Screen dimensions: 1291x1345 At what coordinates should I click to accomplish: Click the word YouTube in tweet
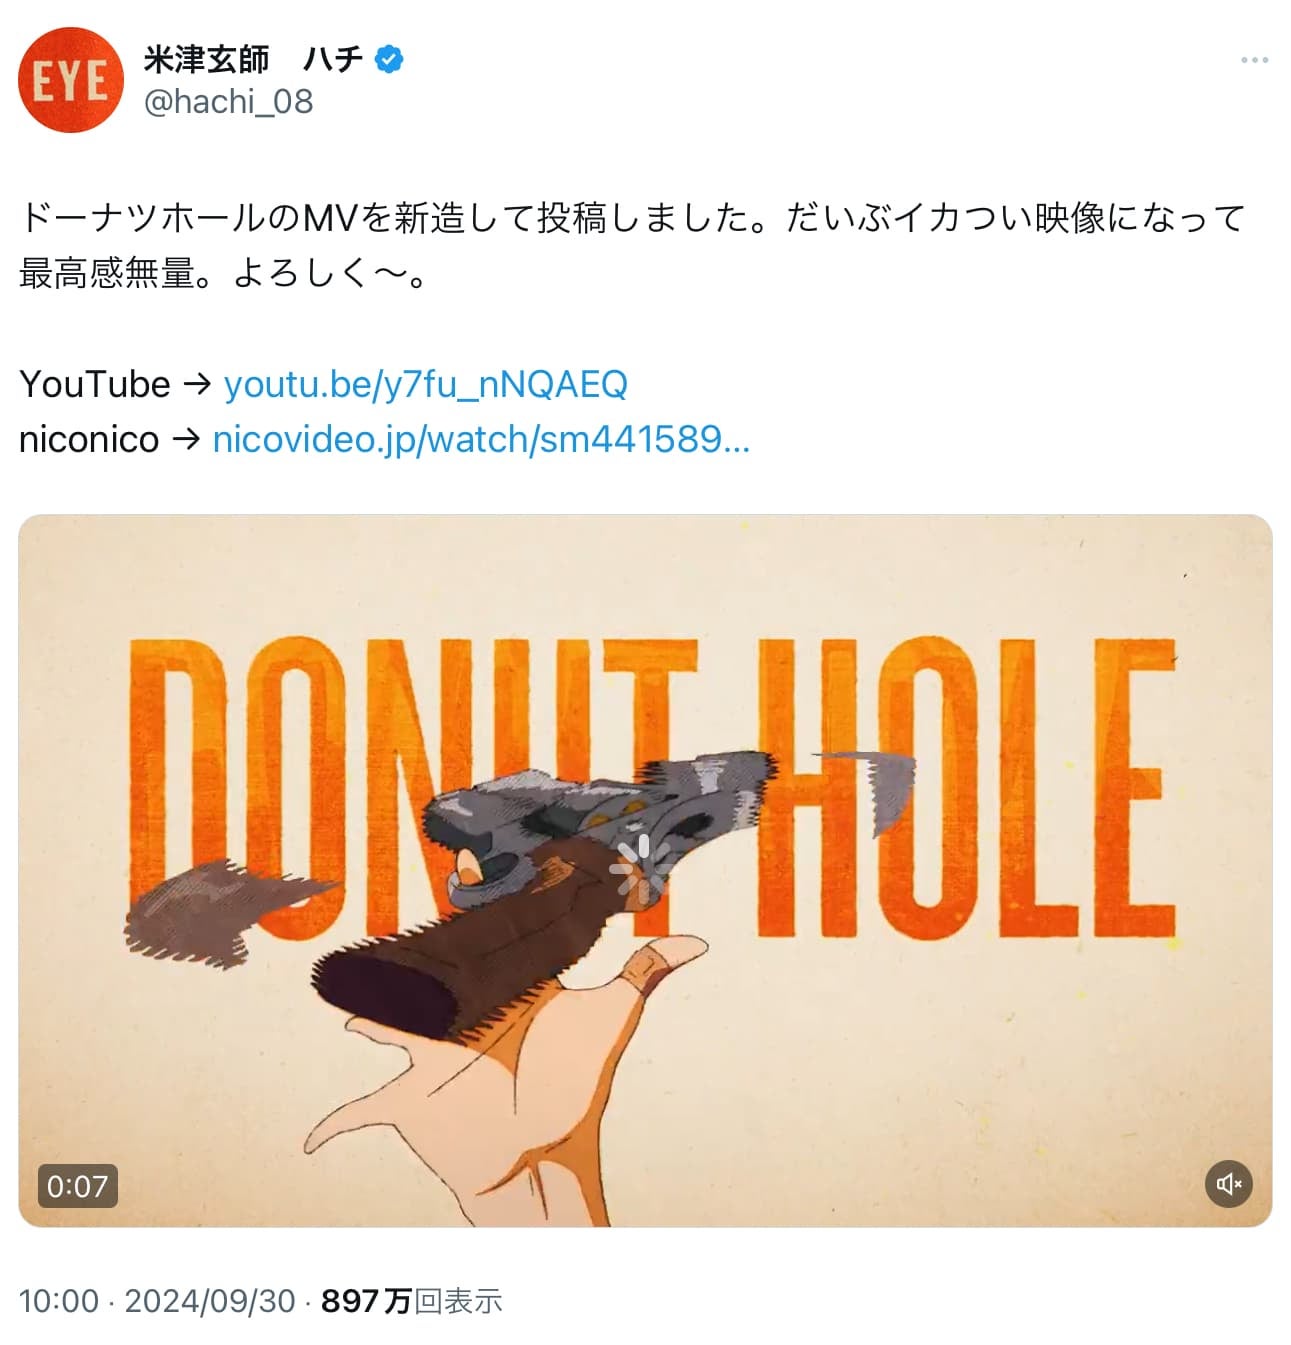[x=95, y=384]
